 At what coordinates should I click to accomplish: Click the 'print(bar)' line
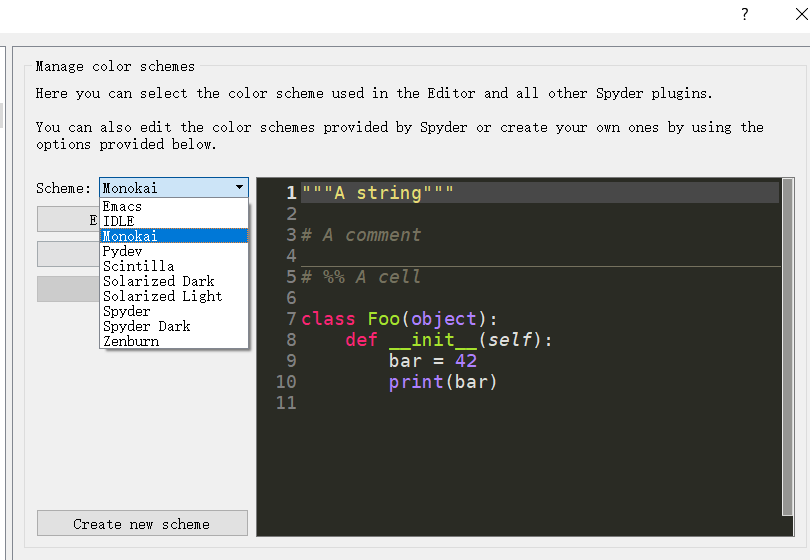[443, 382]
